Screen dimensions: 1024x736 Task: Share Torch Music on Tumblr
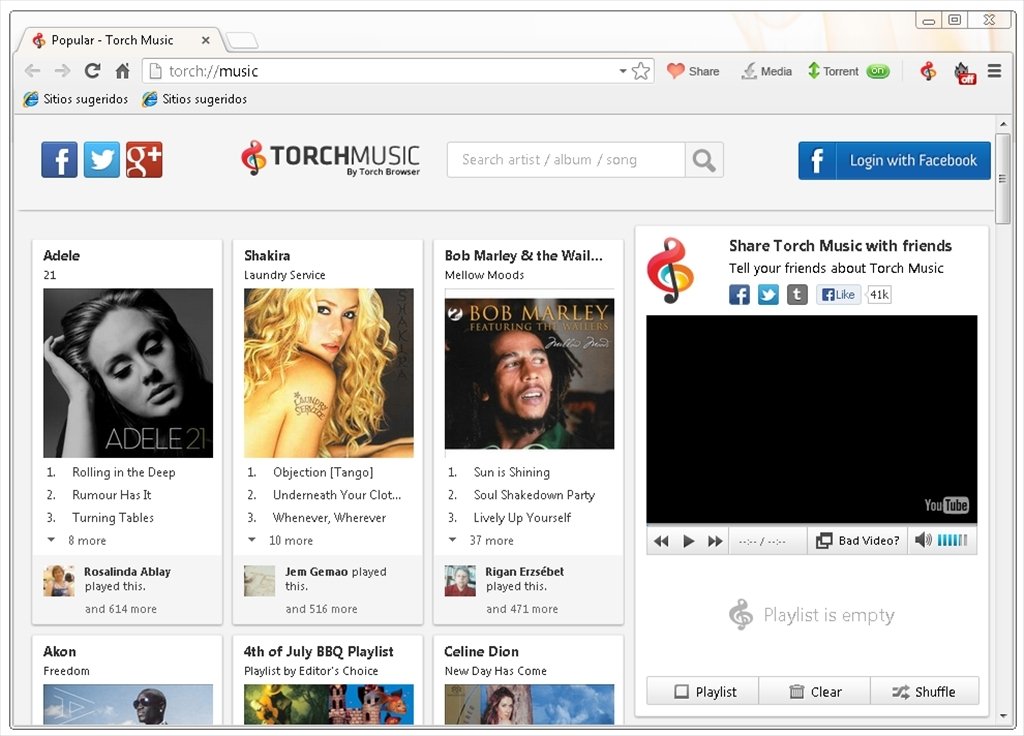pyautogui.click(x=797, y=295)
